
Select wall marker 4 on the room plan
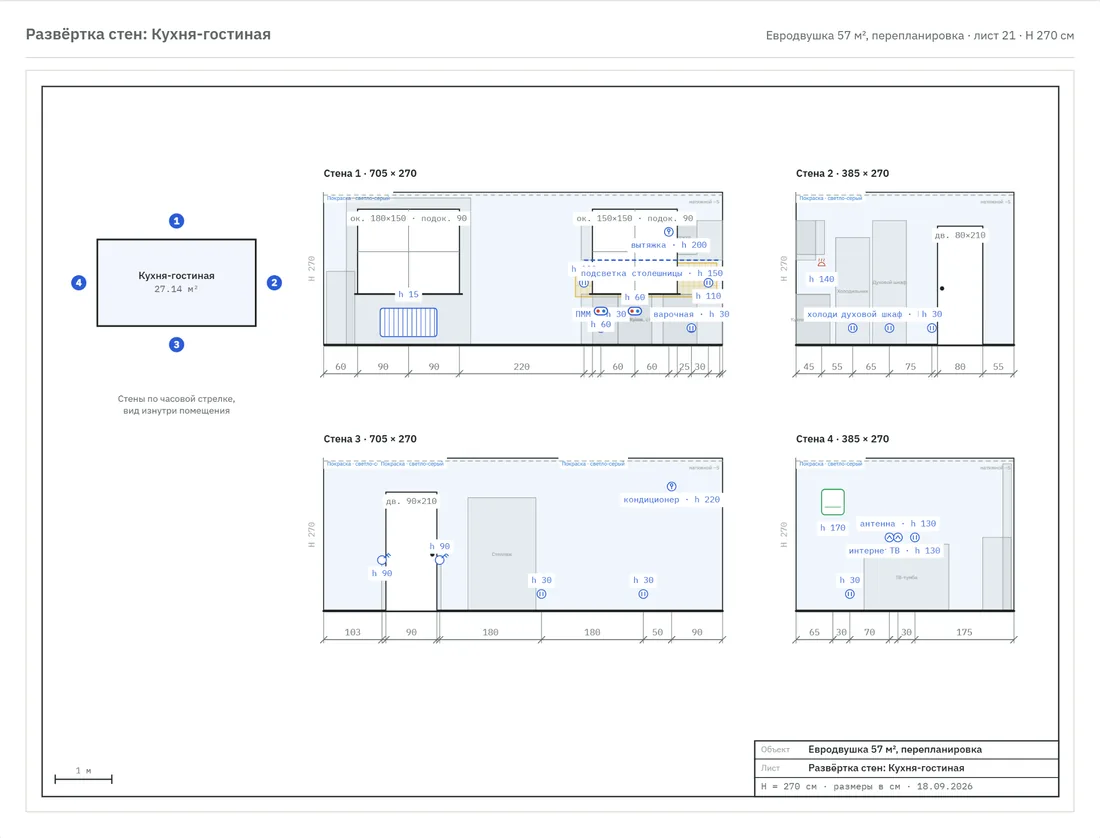(79, 283)
